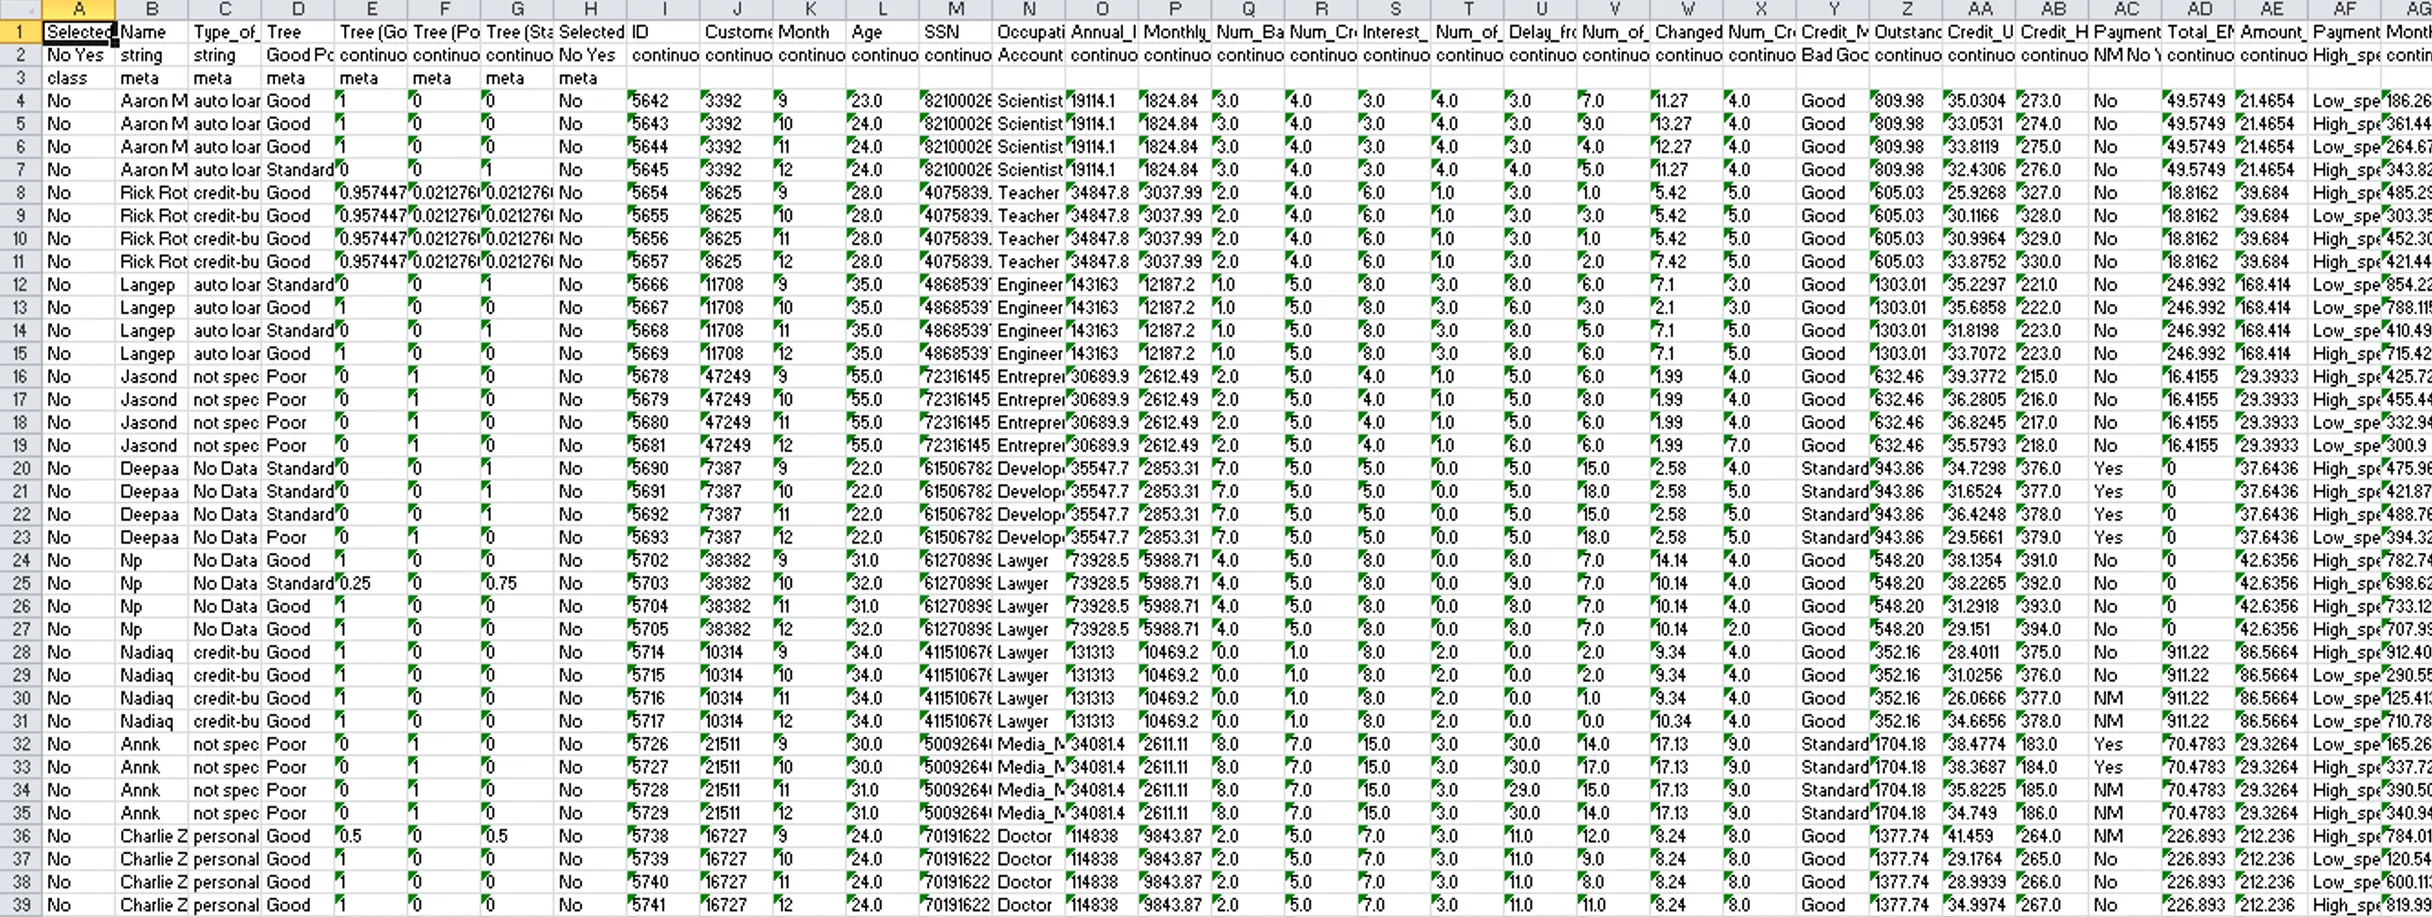Click the cell containing 29.151

1978,629
